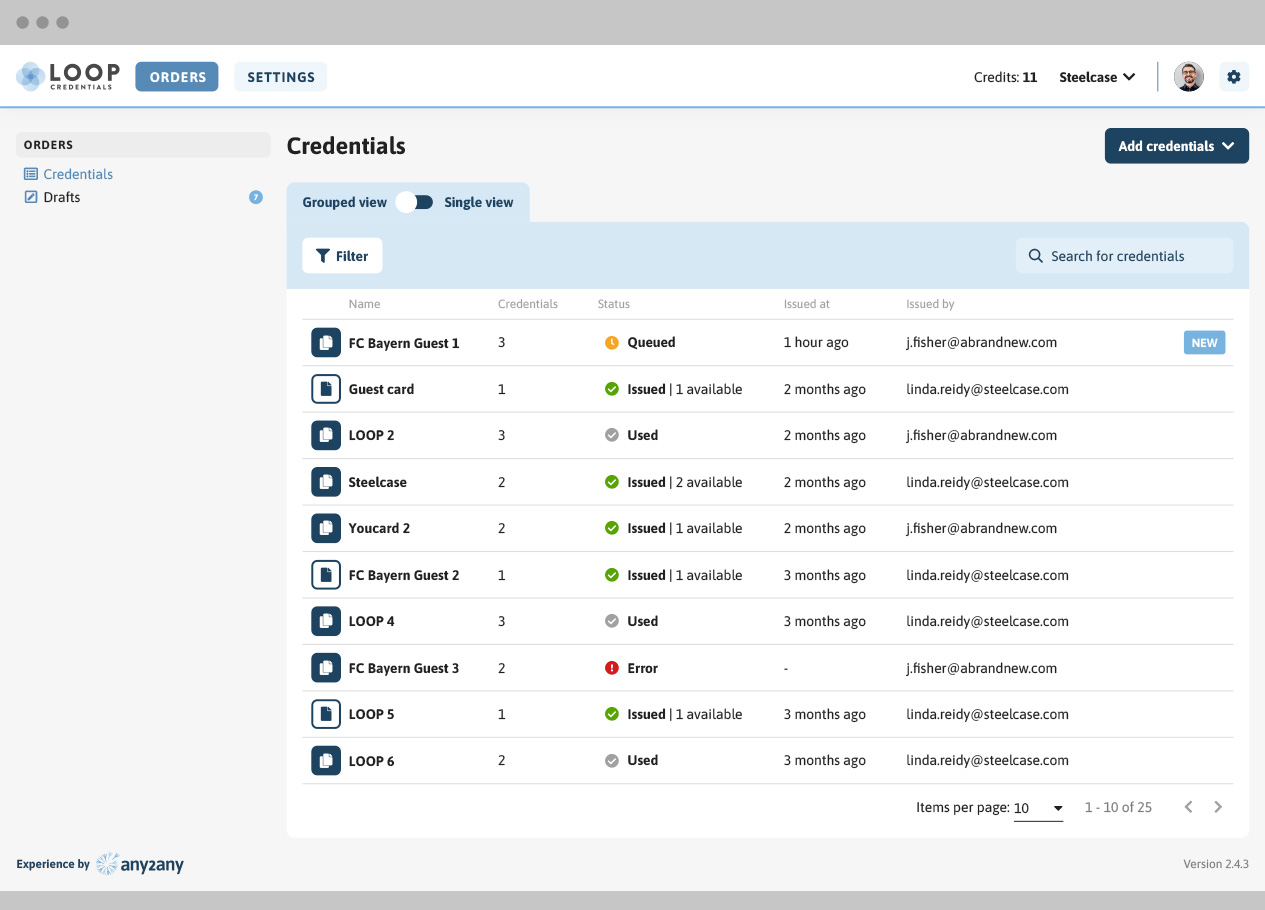The height and width of the screenshot is (910, 1265).
Task: Select the Orders tab
Action: (x=177, y=77)
